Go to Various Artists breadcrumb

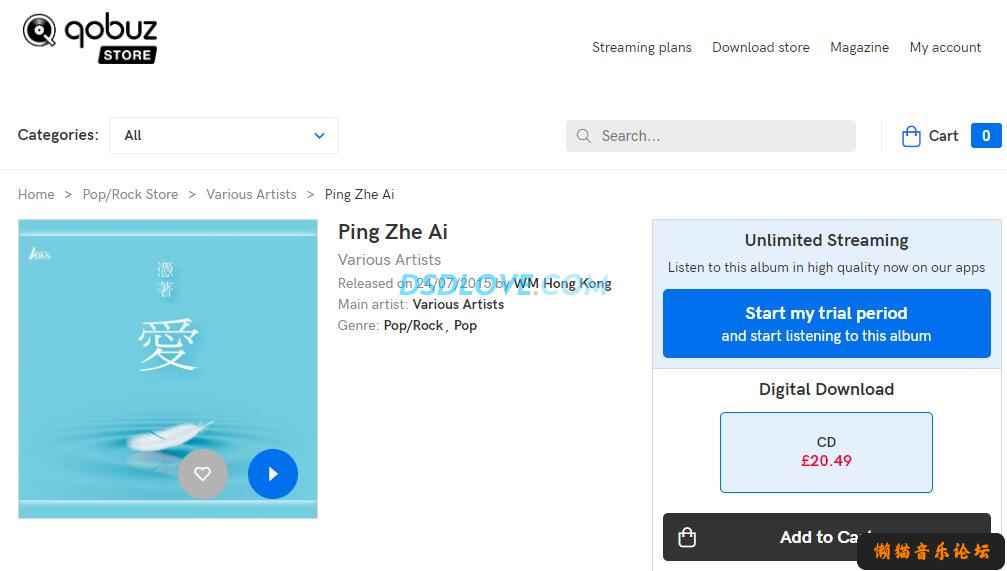pos(251,194)
